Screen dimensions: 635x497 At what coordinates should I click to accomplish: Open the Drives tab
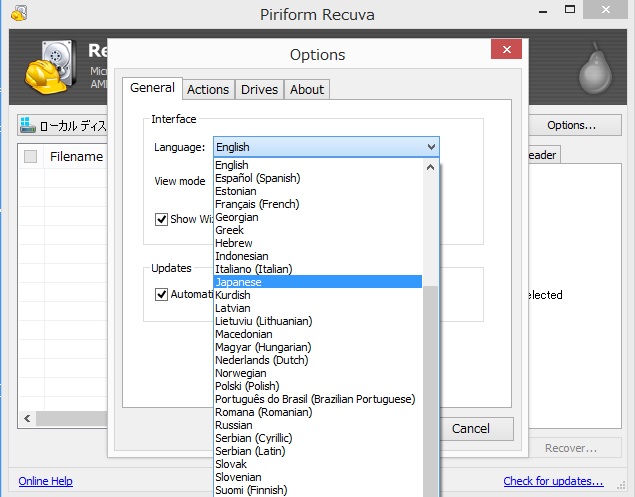click(x=260, y=90)
